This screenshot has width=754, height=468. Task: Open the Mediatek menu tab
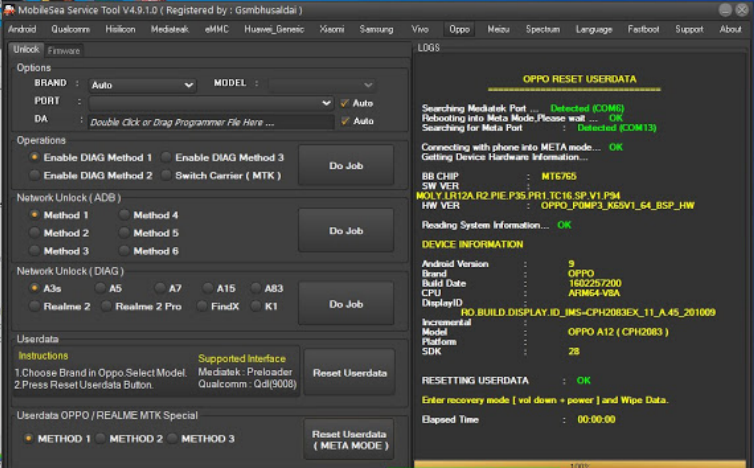[x=170, y=29]
